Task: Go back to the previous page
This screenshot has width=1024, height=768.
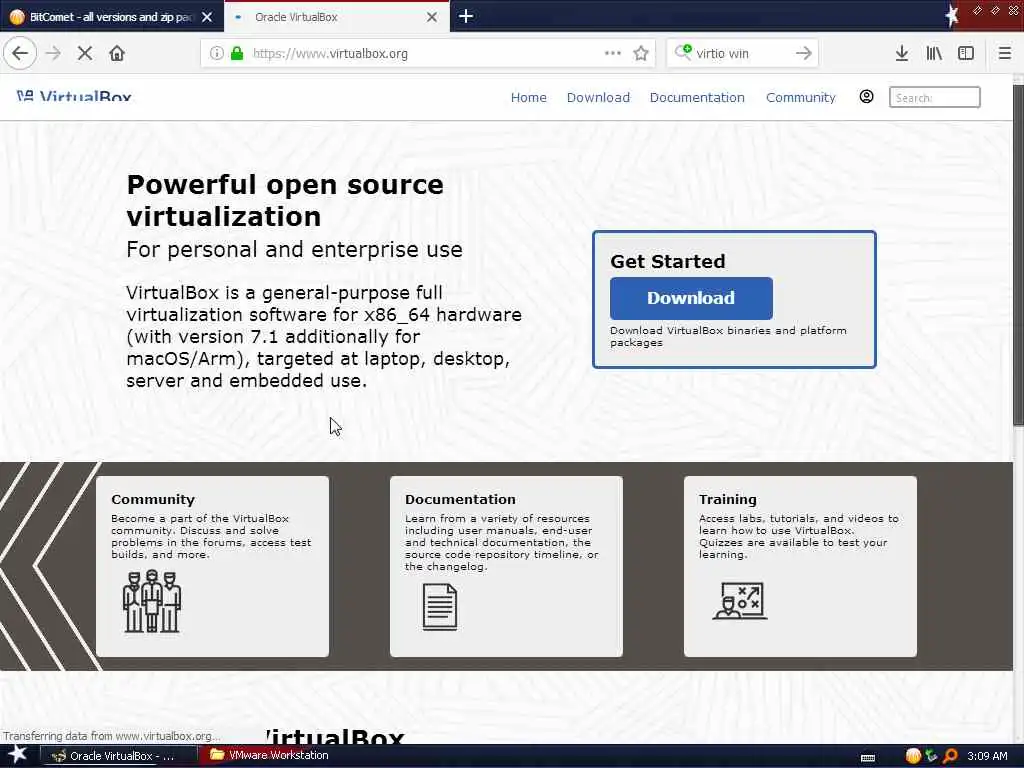Action: tap(20, 53)
